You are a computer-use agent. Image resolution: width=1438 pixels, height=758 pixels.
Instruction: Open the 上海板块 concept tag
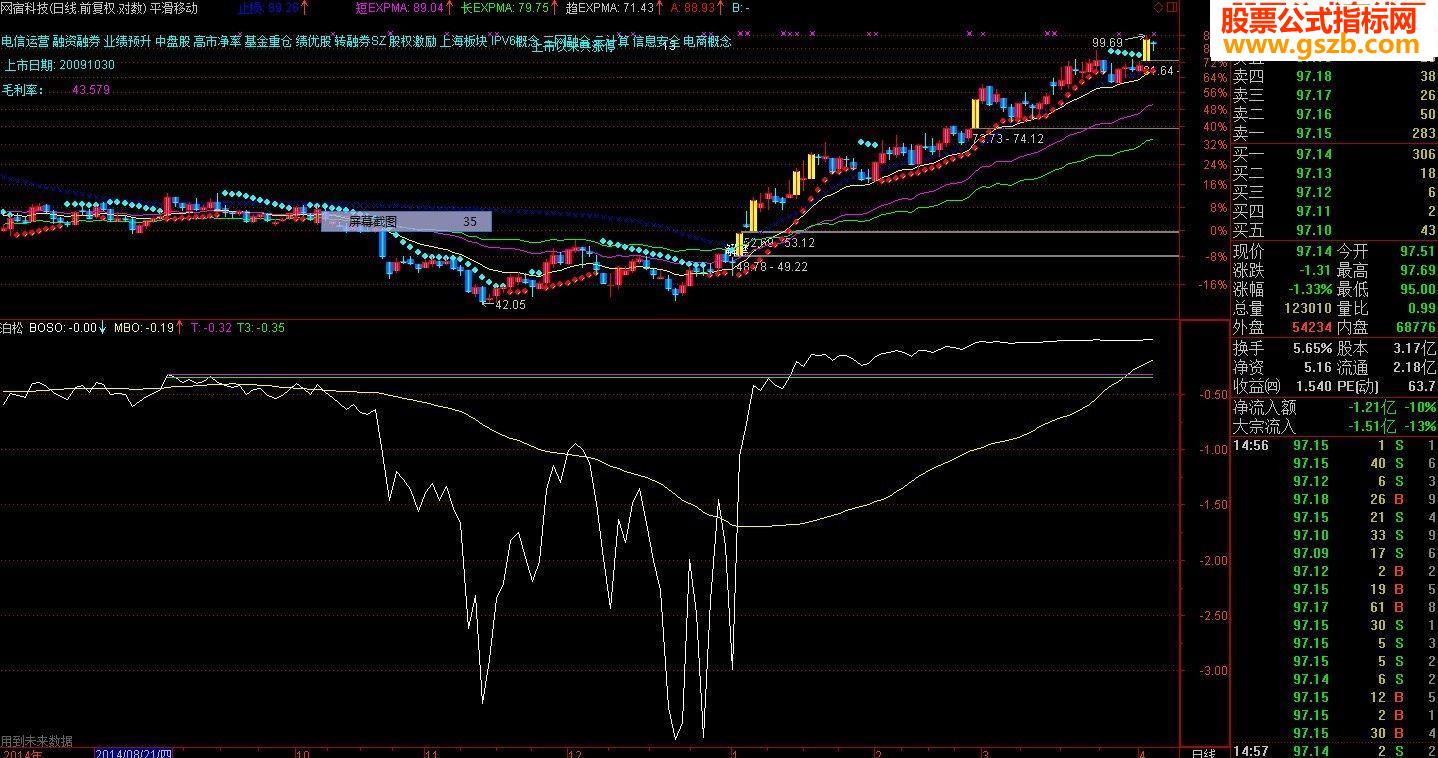coord(463,42)
